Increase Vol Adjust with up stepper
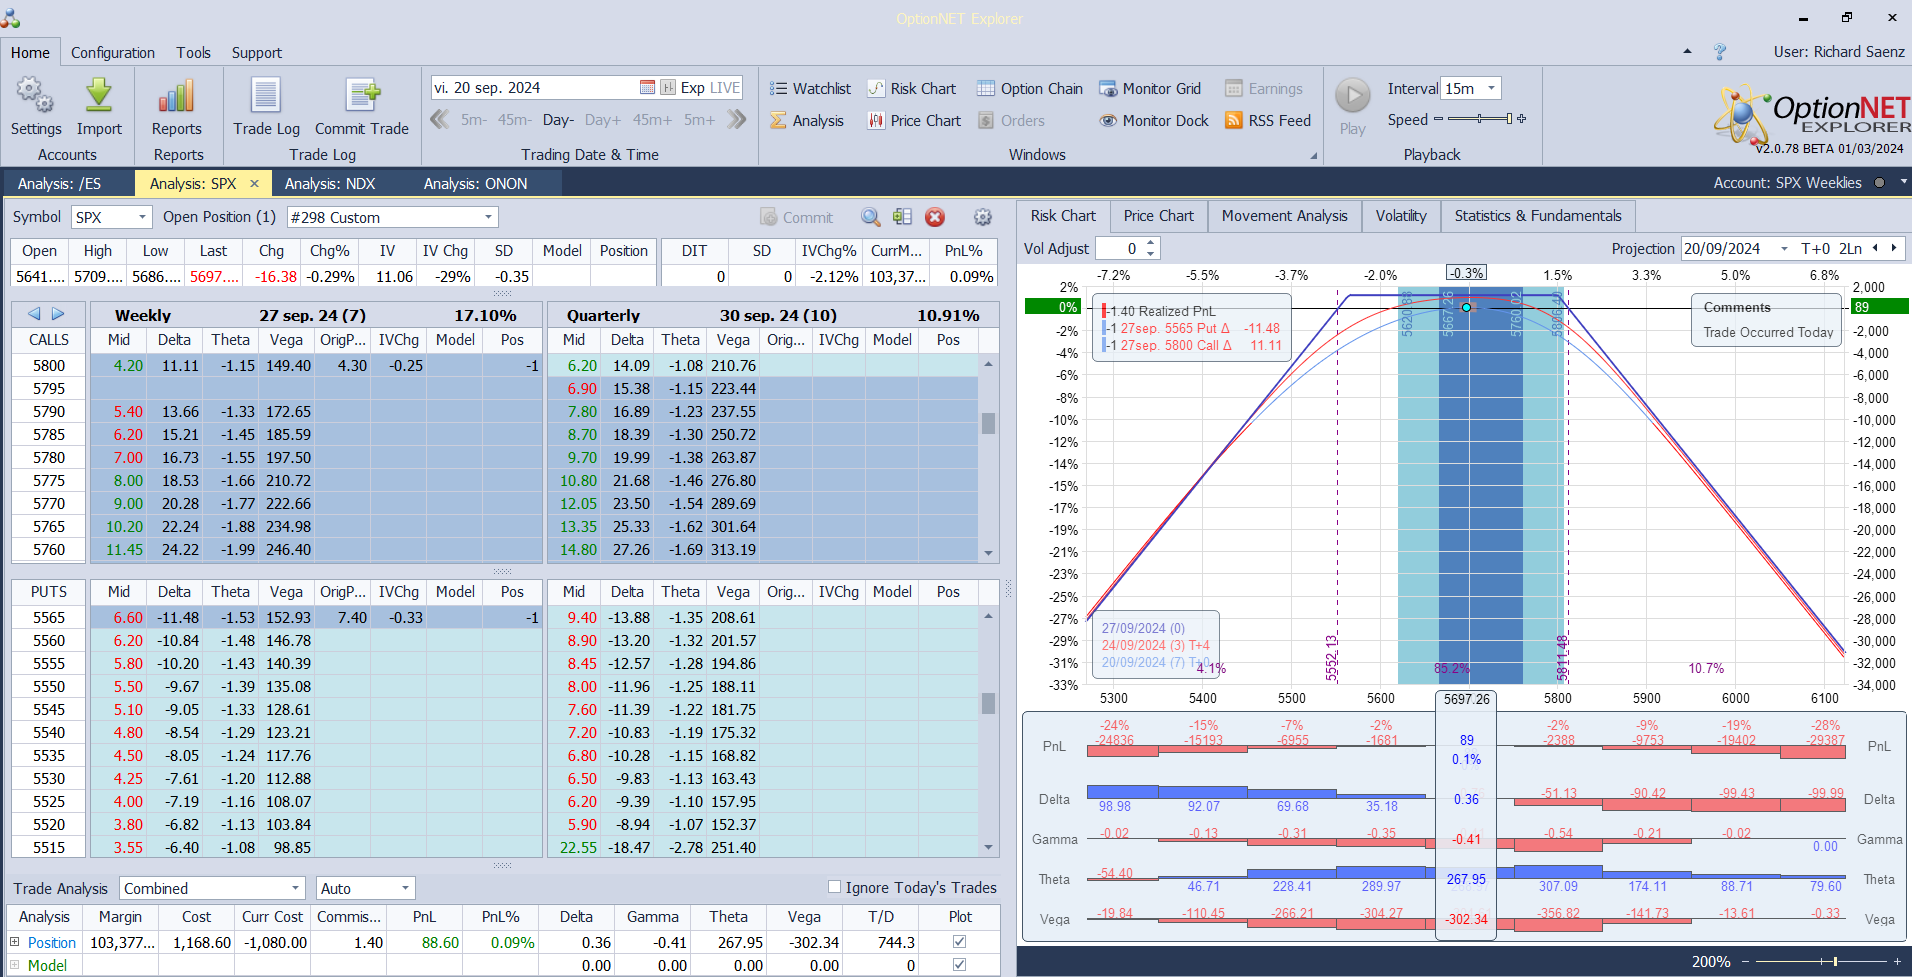The height and width of the screenshot is (977, 1912). (1151, 243)
